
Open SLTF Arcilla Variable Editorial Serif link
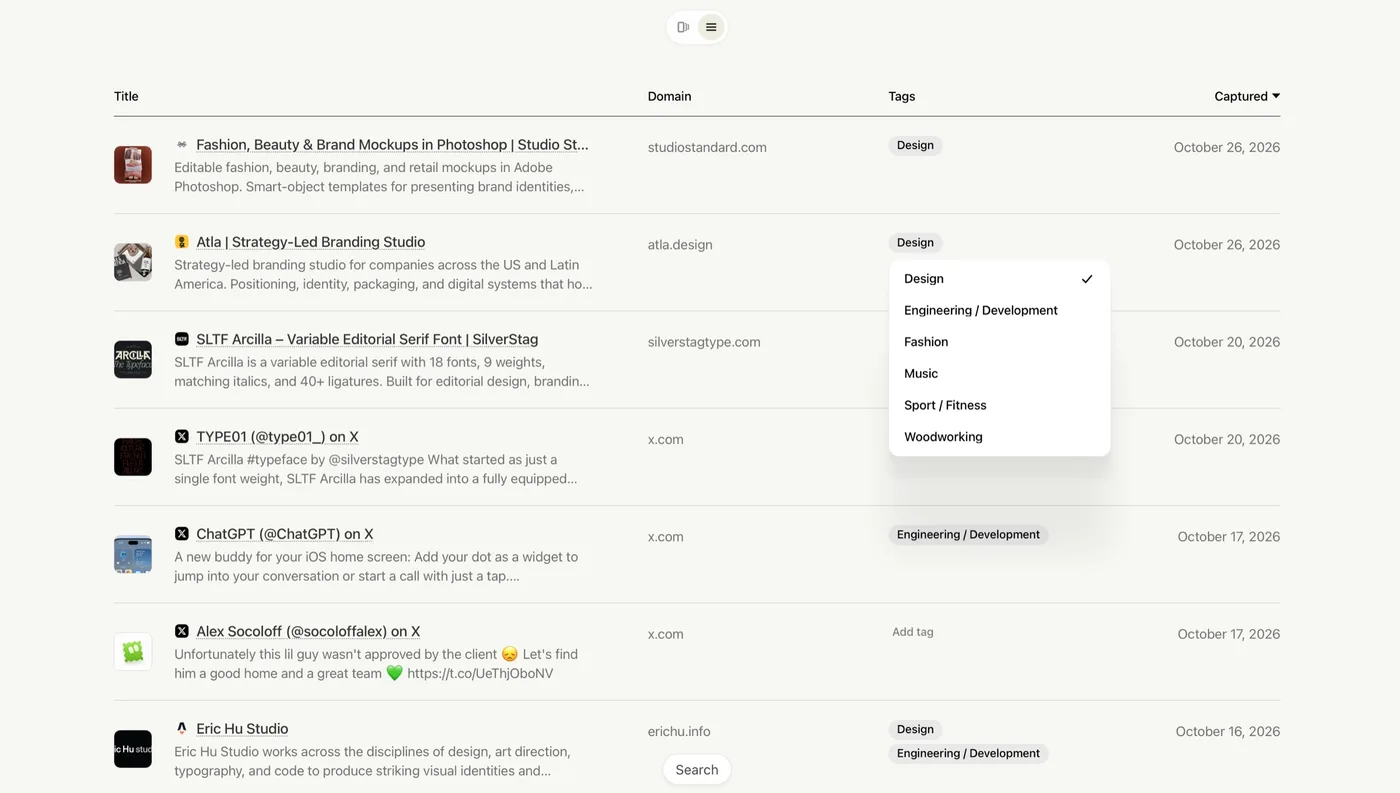click(x=367, y=339)
